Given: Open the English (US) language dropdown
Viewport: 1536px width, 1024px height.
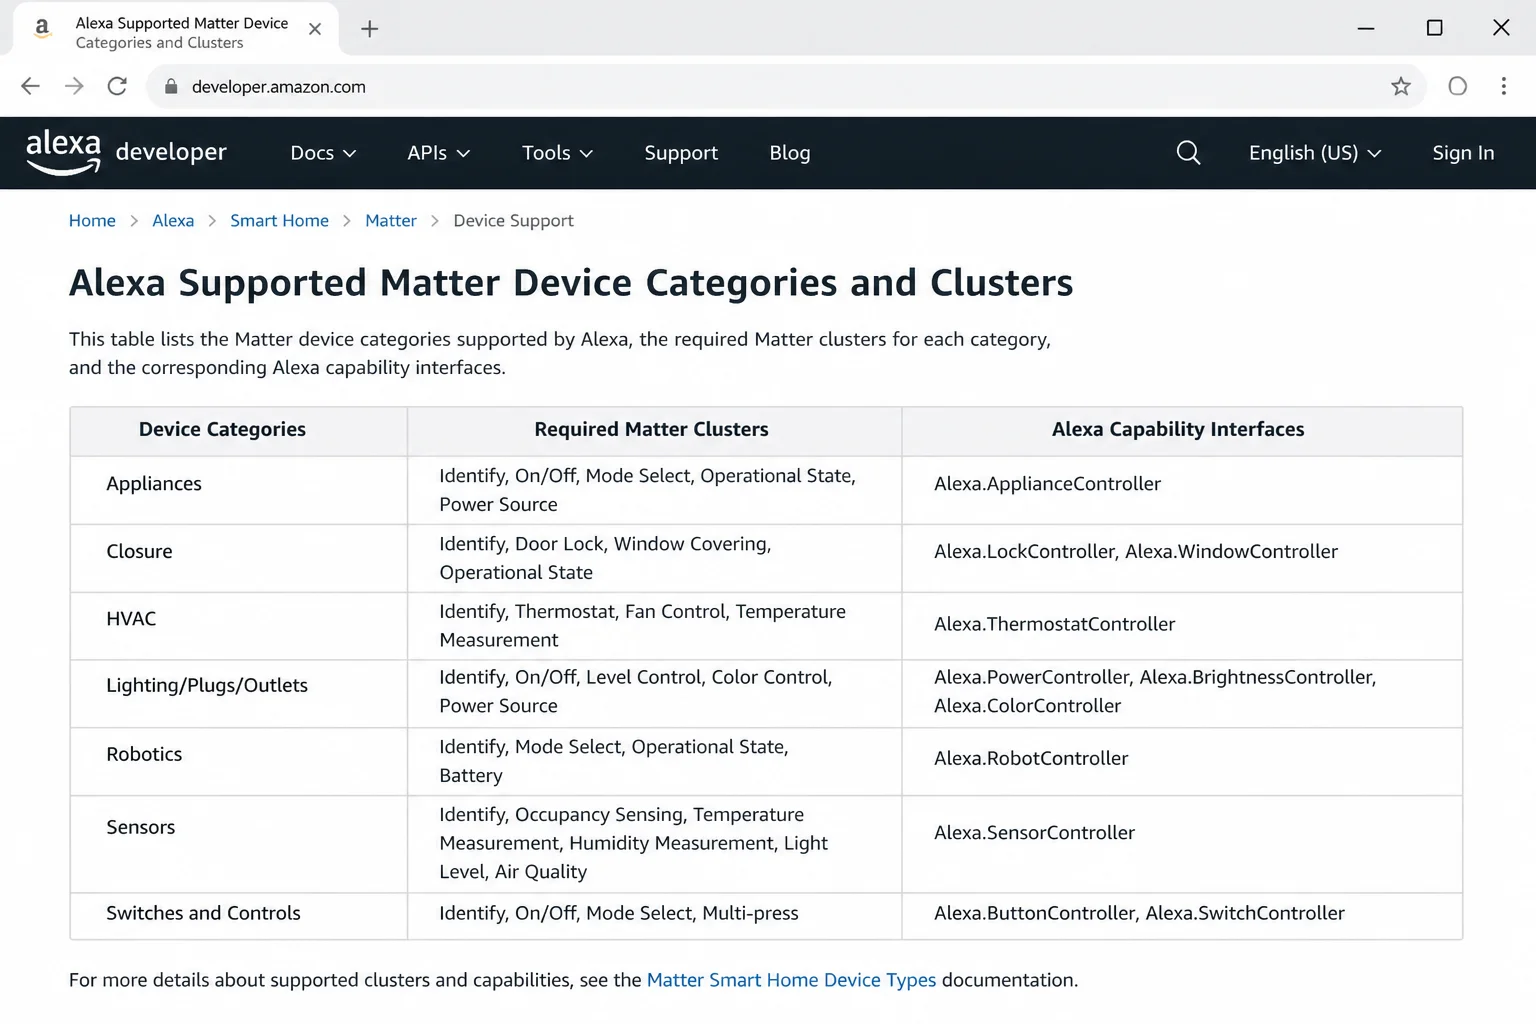Looking at the screenshot, I should 1315,153.
